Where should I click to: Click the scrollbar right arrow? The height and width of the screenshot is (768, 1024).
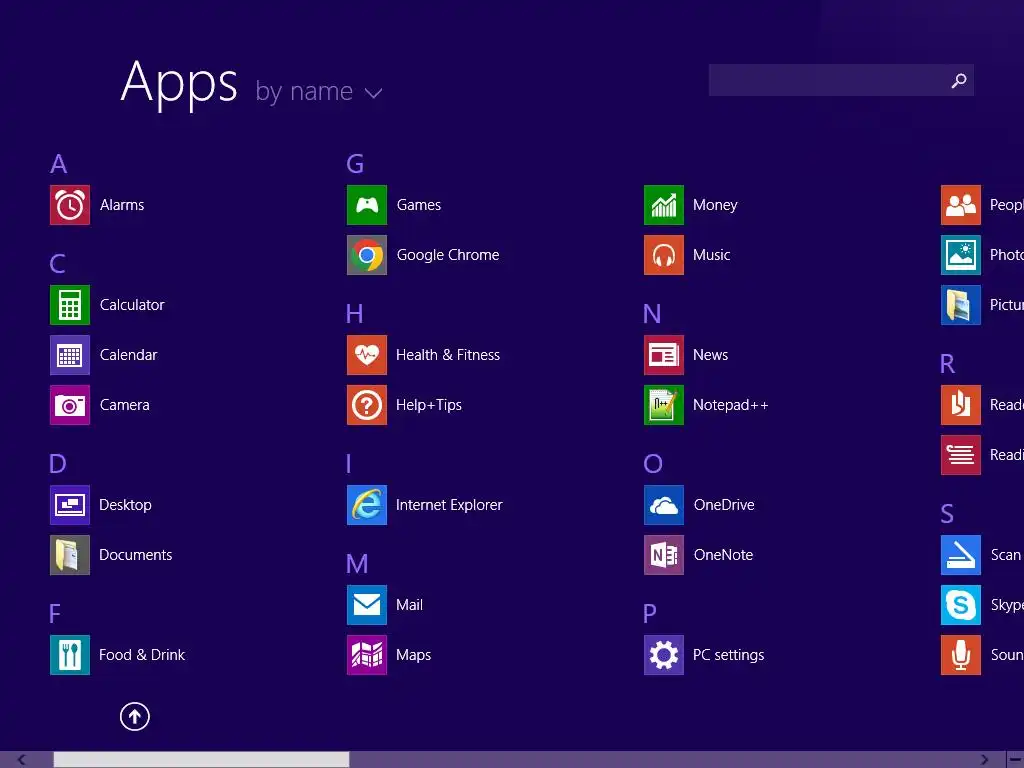point(984,760)
